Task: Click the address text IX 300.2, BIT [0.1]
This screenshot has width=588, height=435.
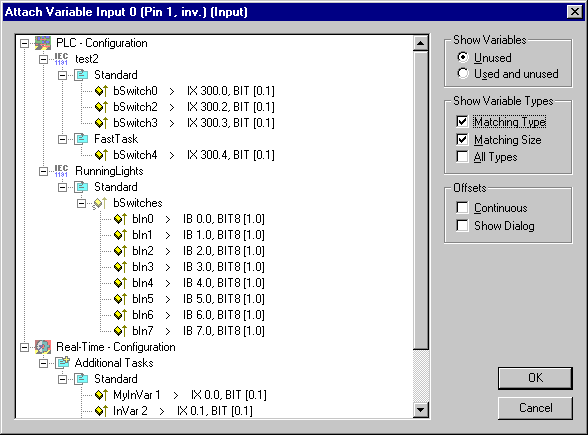Action: [231, 107]
